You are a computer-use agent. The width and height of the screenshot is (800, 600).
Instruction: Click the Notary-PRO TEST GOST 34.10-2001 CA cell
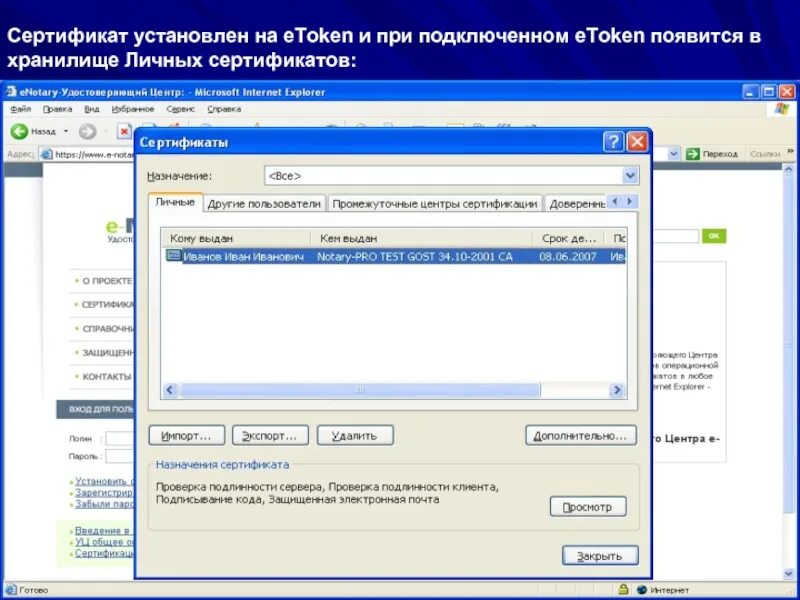click(415, 257)
